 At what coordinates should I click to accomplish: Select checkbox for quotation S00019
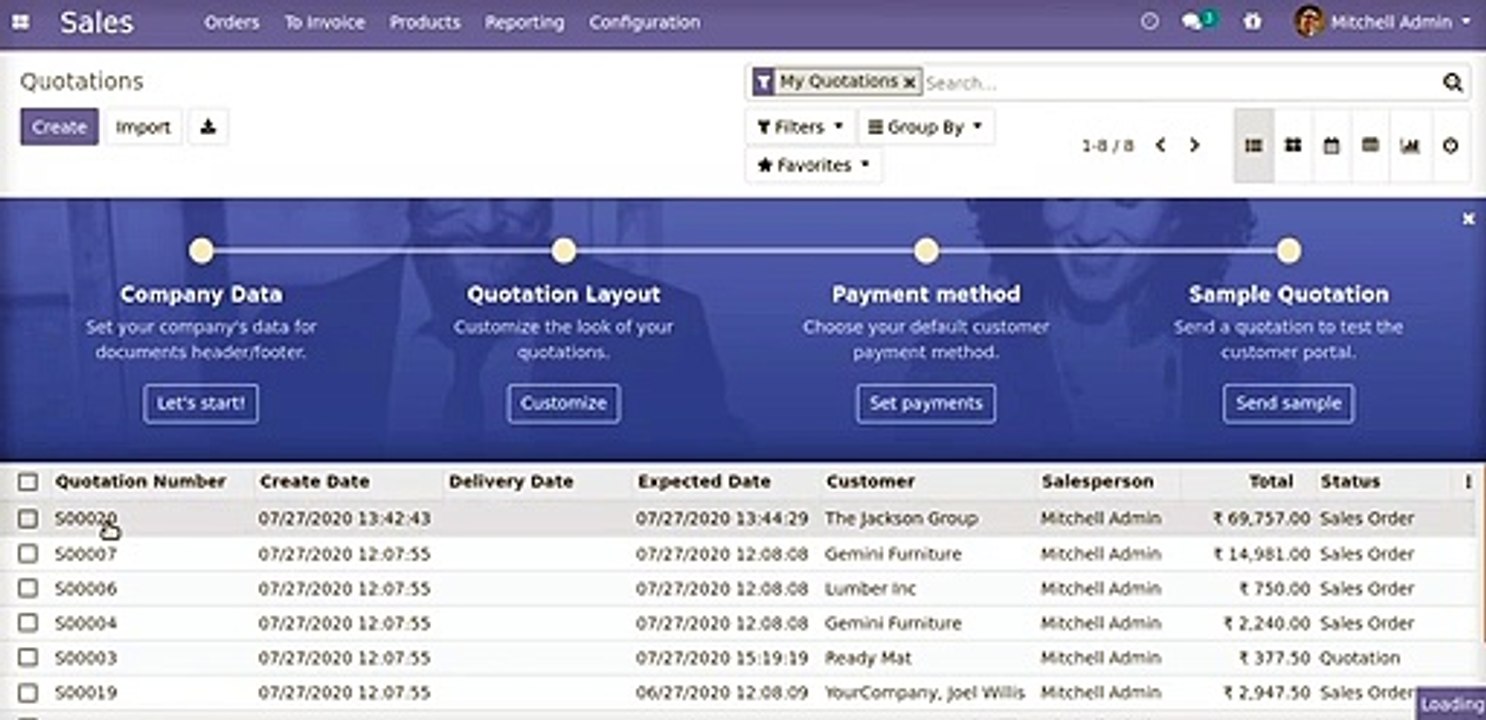coord(28,692)
